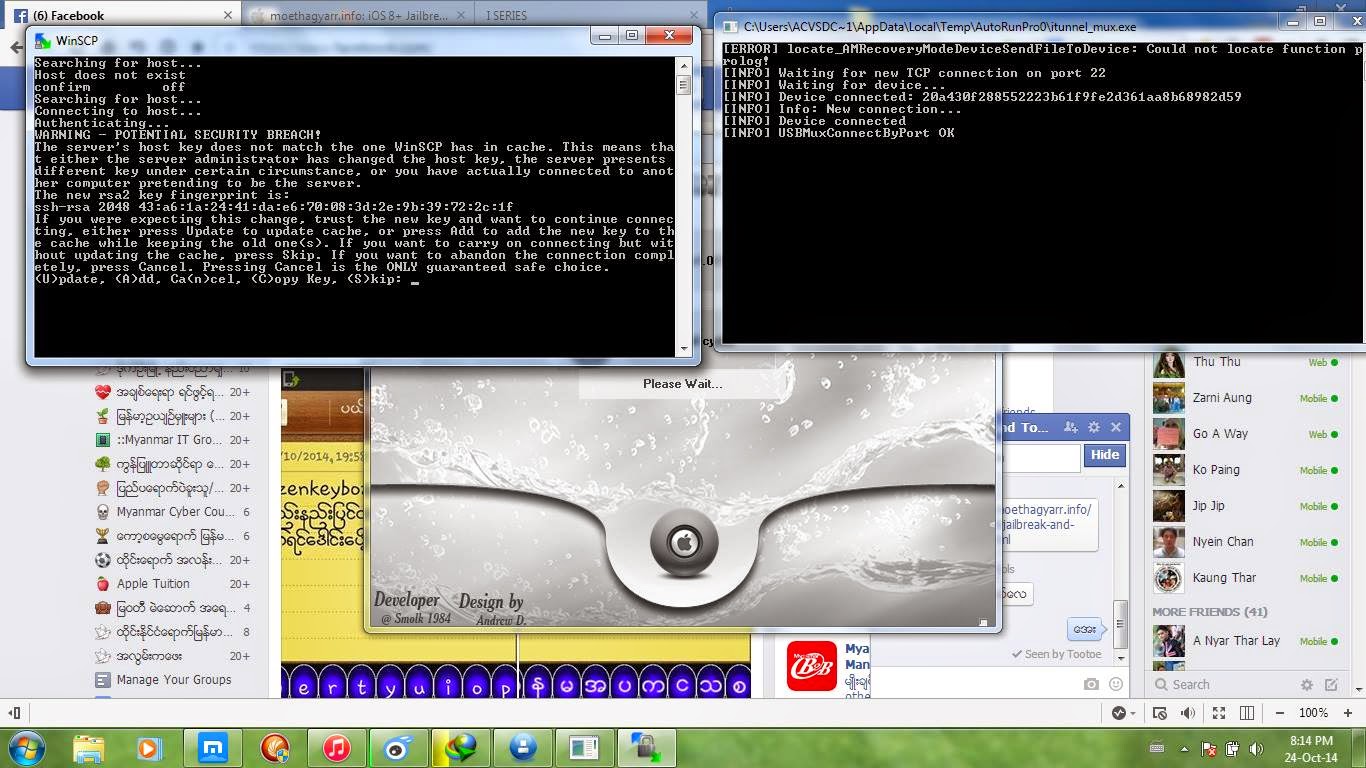This screenshot has height=768, width=1366.
Task: Click Kaung Thar's avatar in friends list
Action: (1169, 578)
